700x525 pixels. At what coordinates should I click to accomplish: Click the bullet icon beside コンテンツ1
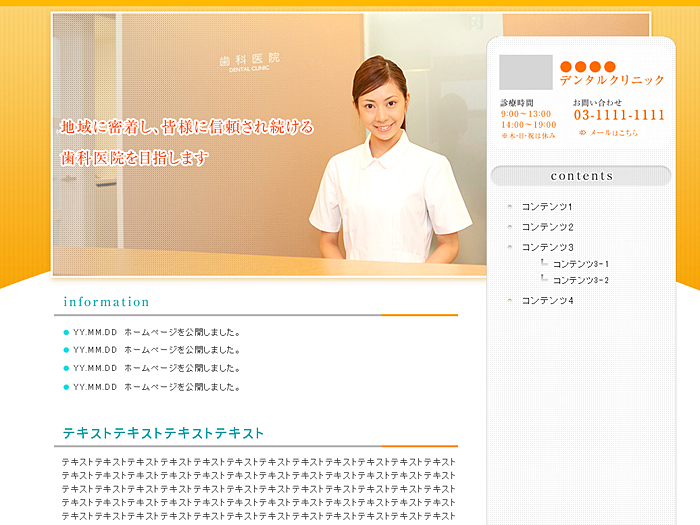pos(510,206)
